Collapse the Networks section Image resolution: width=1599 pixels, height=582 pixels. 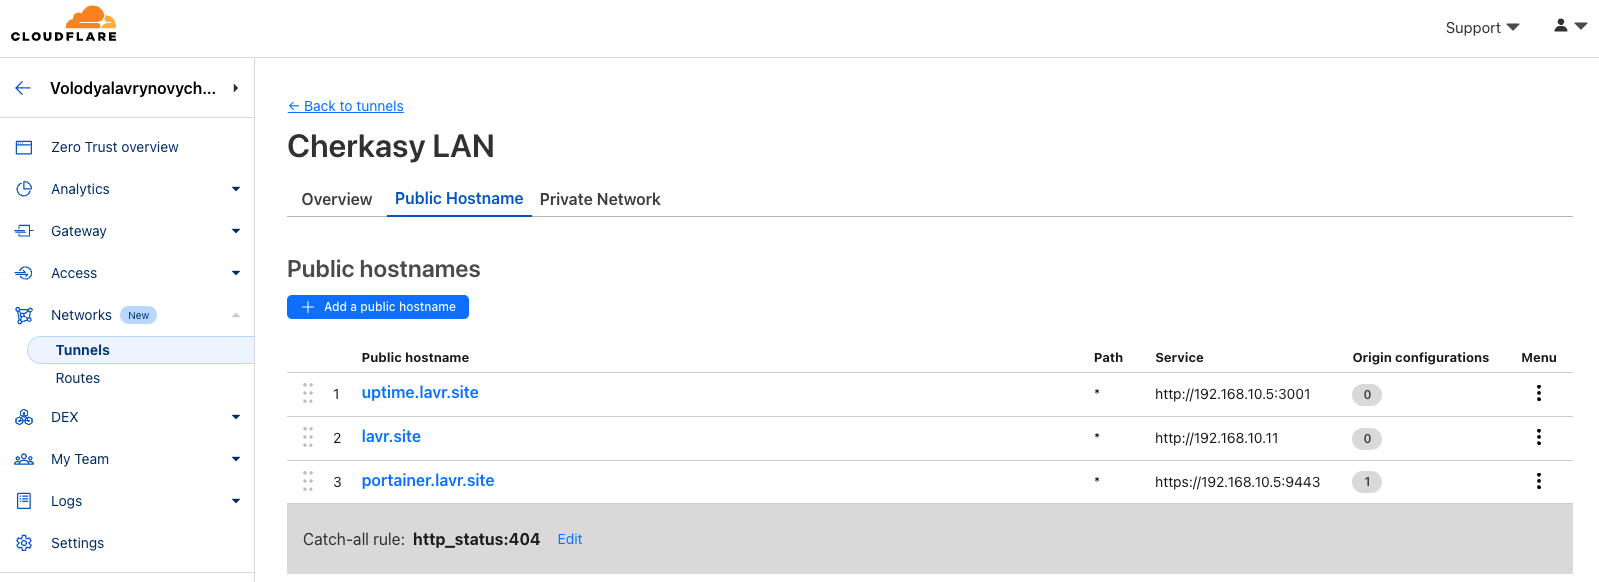click(236, 315)
